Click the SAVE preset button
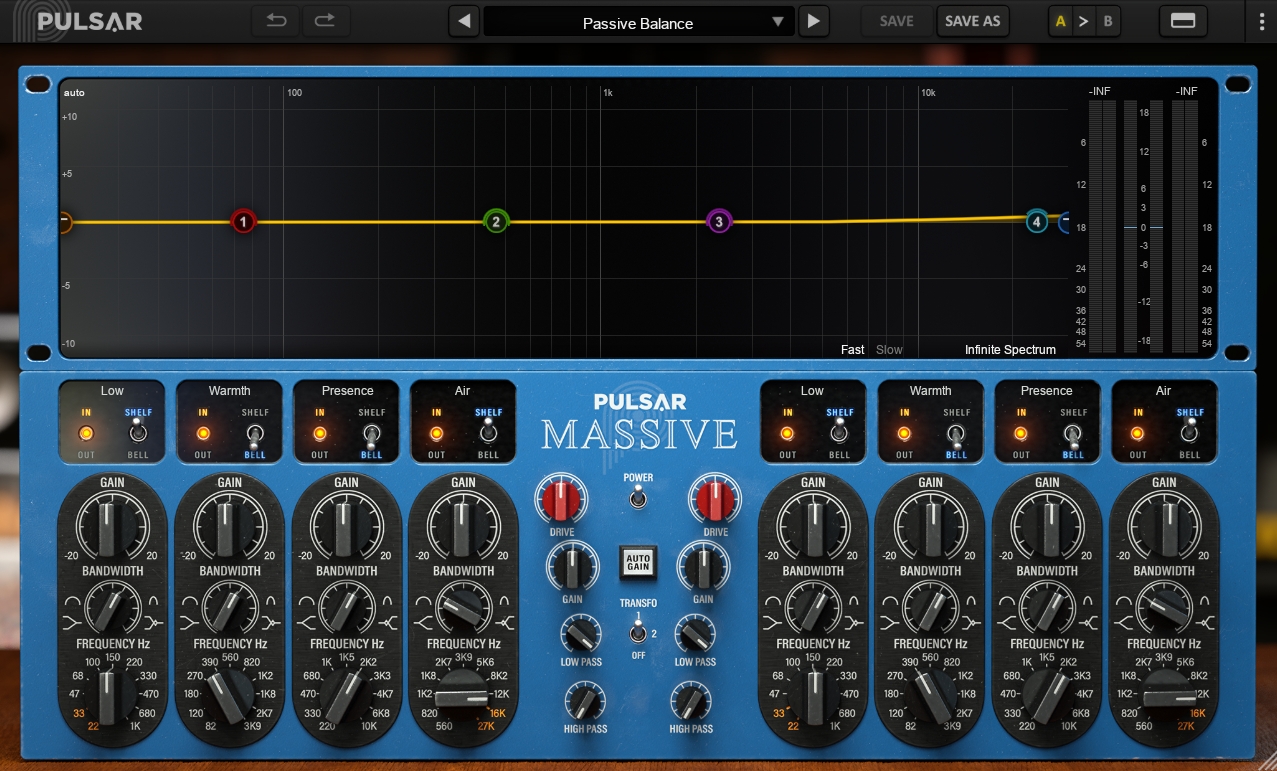1277x771 pixels. click(896, 22)
